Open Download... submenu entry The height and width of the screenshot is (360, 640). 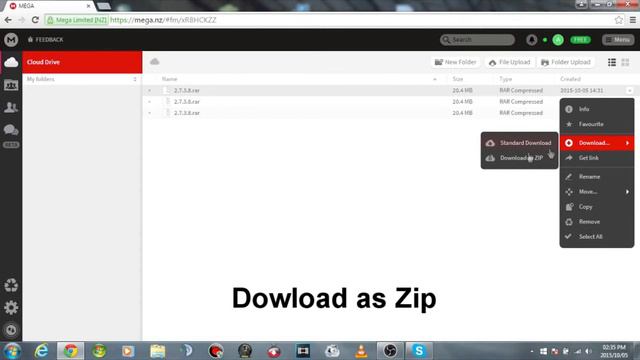click(597, 143)
